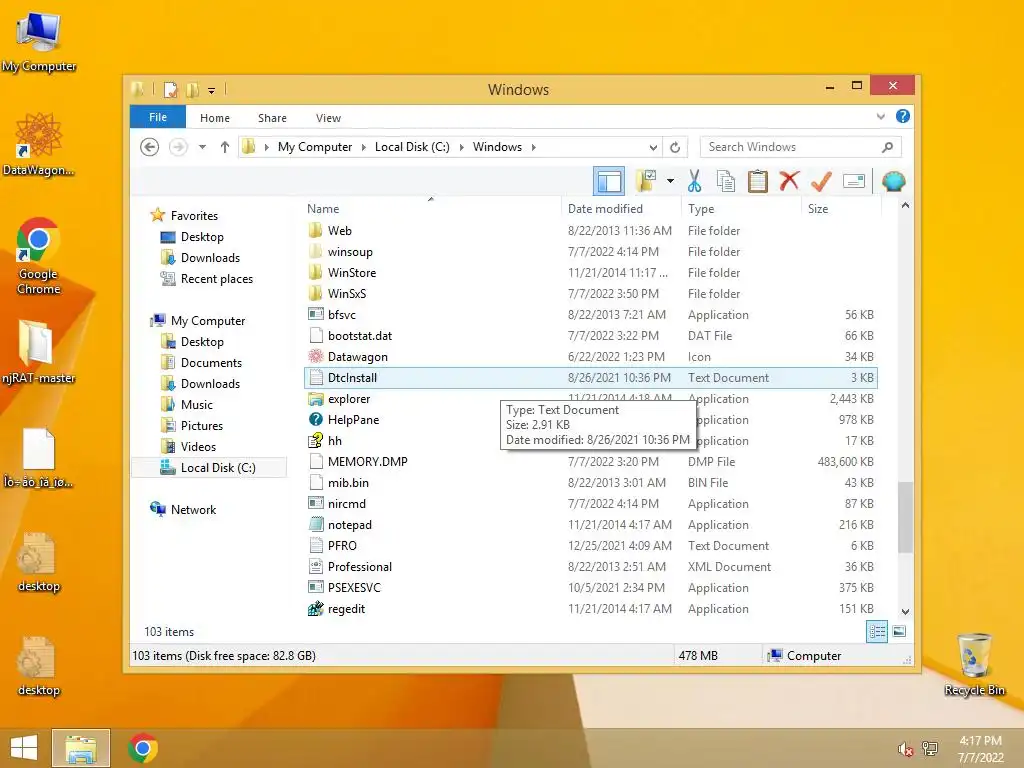The image size is (1024, 768).
Task: Switch to Large icons view layout
Action: [899, 632]
